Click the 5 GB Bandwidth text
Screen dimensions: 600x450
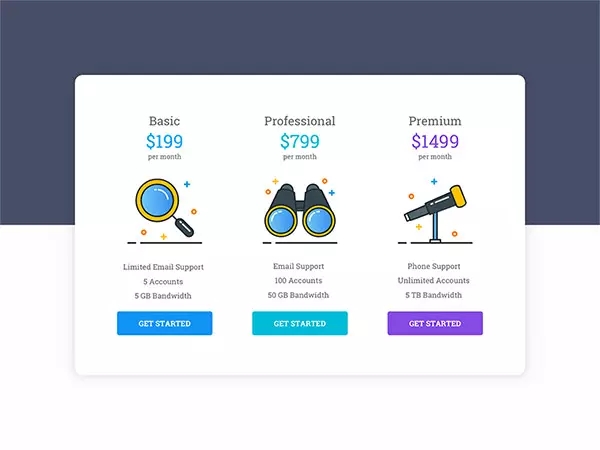pos(164,296)
